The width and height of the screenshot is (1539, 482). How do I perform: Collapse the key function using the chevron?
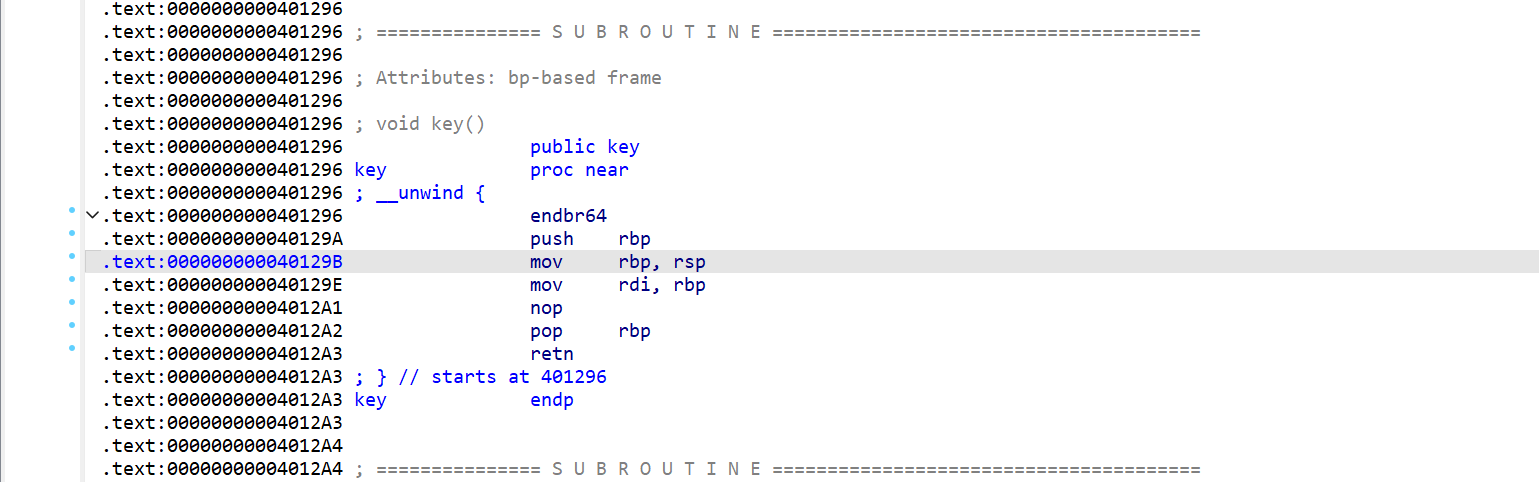pos(93,215)
